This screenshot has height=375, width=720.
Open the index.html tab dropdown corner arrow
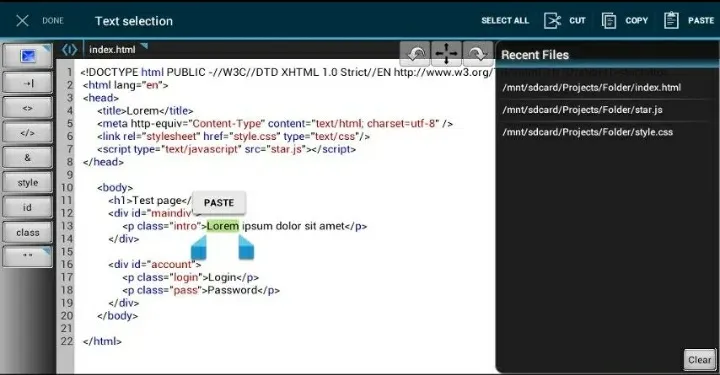click(x=144, y=45)
